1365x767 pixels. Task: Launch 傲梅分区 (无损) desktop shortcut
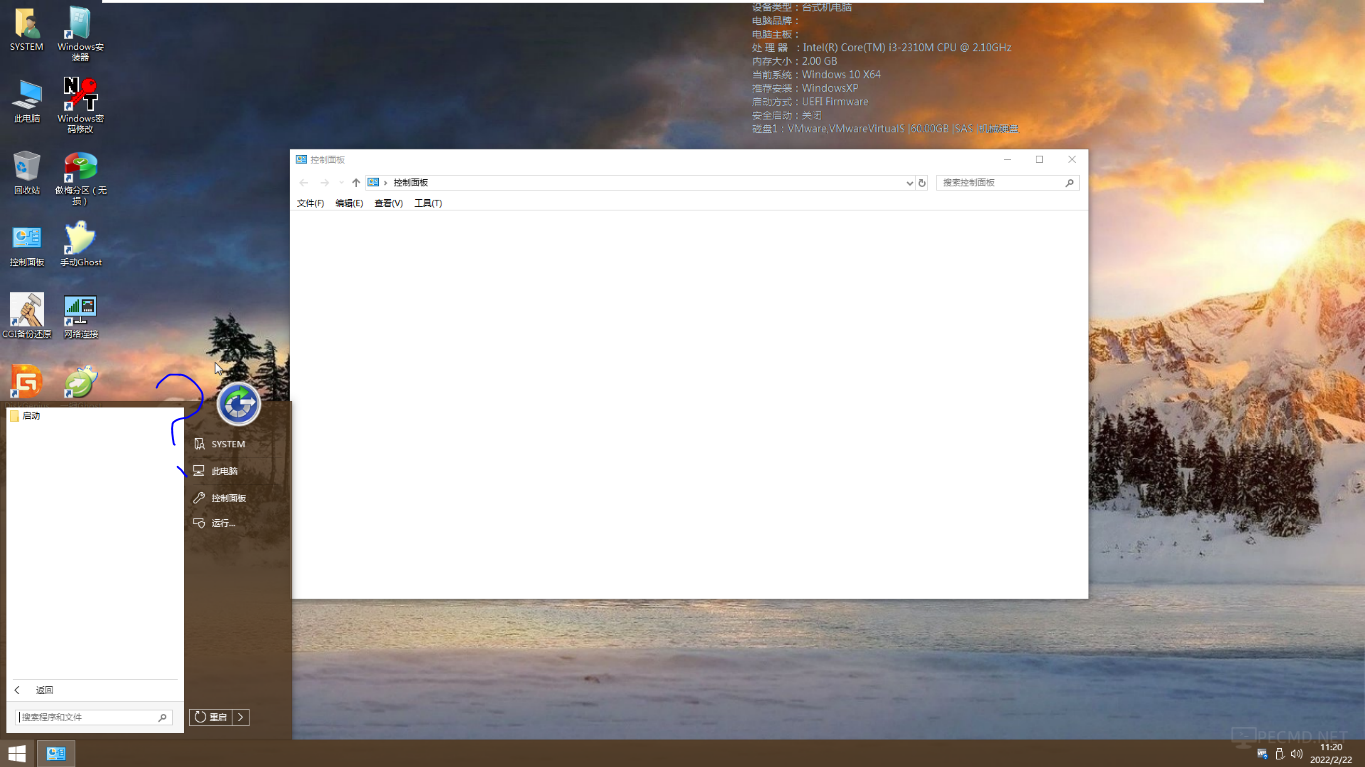click(80, 179)
